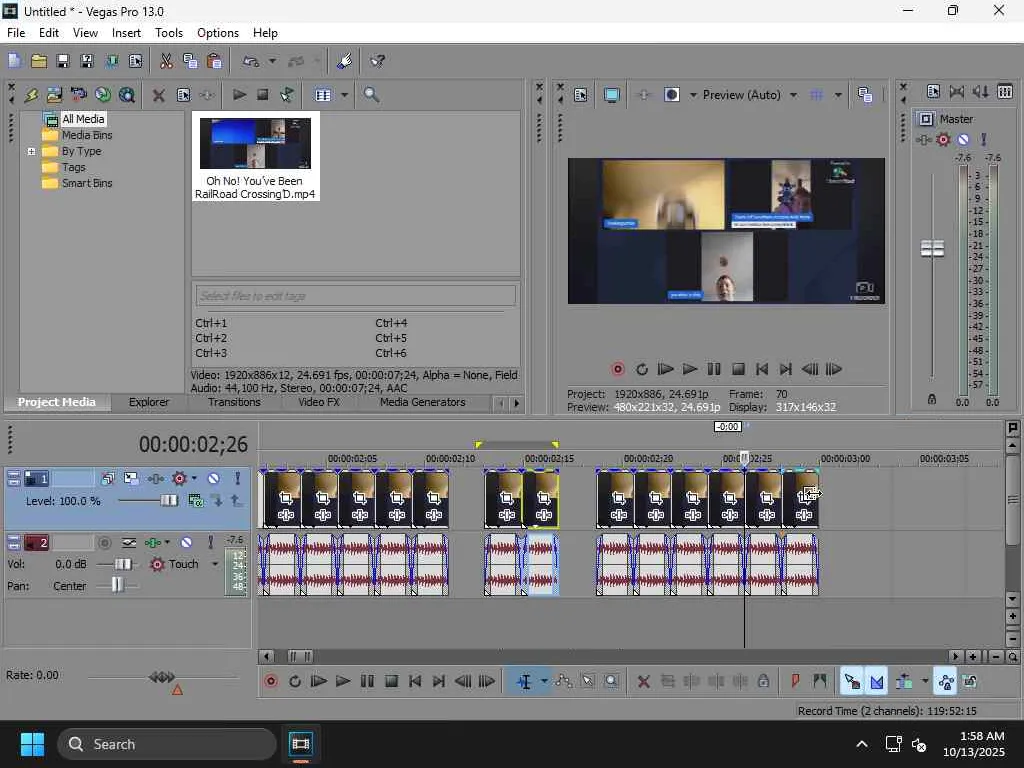Image resolution: width=1024 pixels, height=768 pixels.
Task: Switch to the Media Generators tab
Action: click(x=423, y=402)
